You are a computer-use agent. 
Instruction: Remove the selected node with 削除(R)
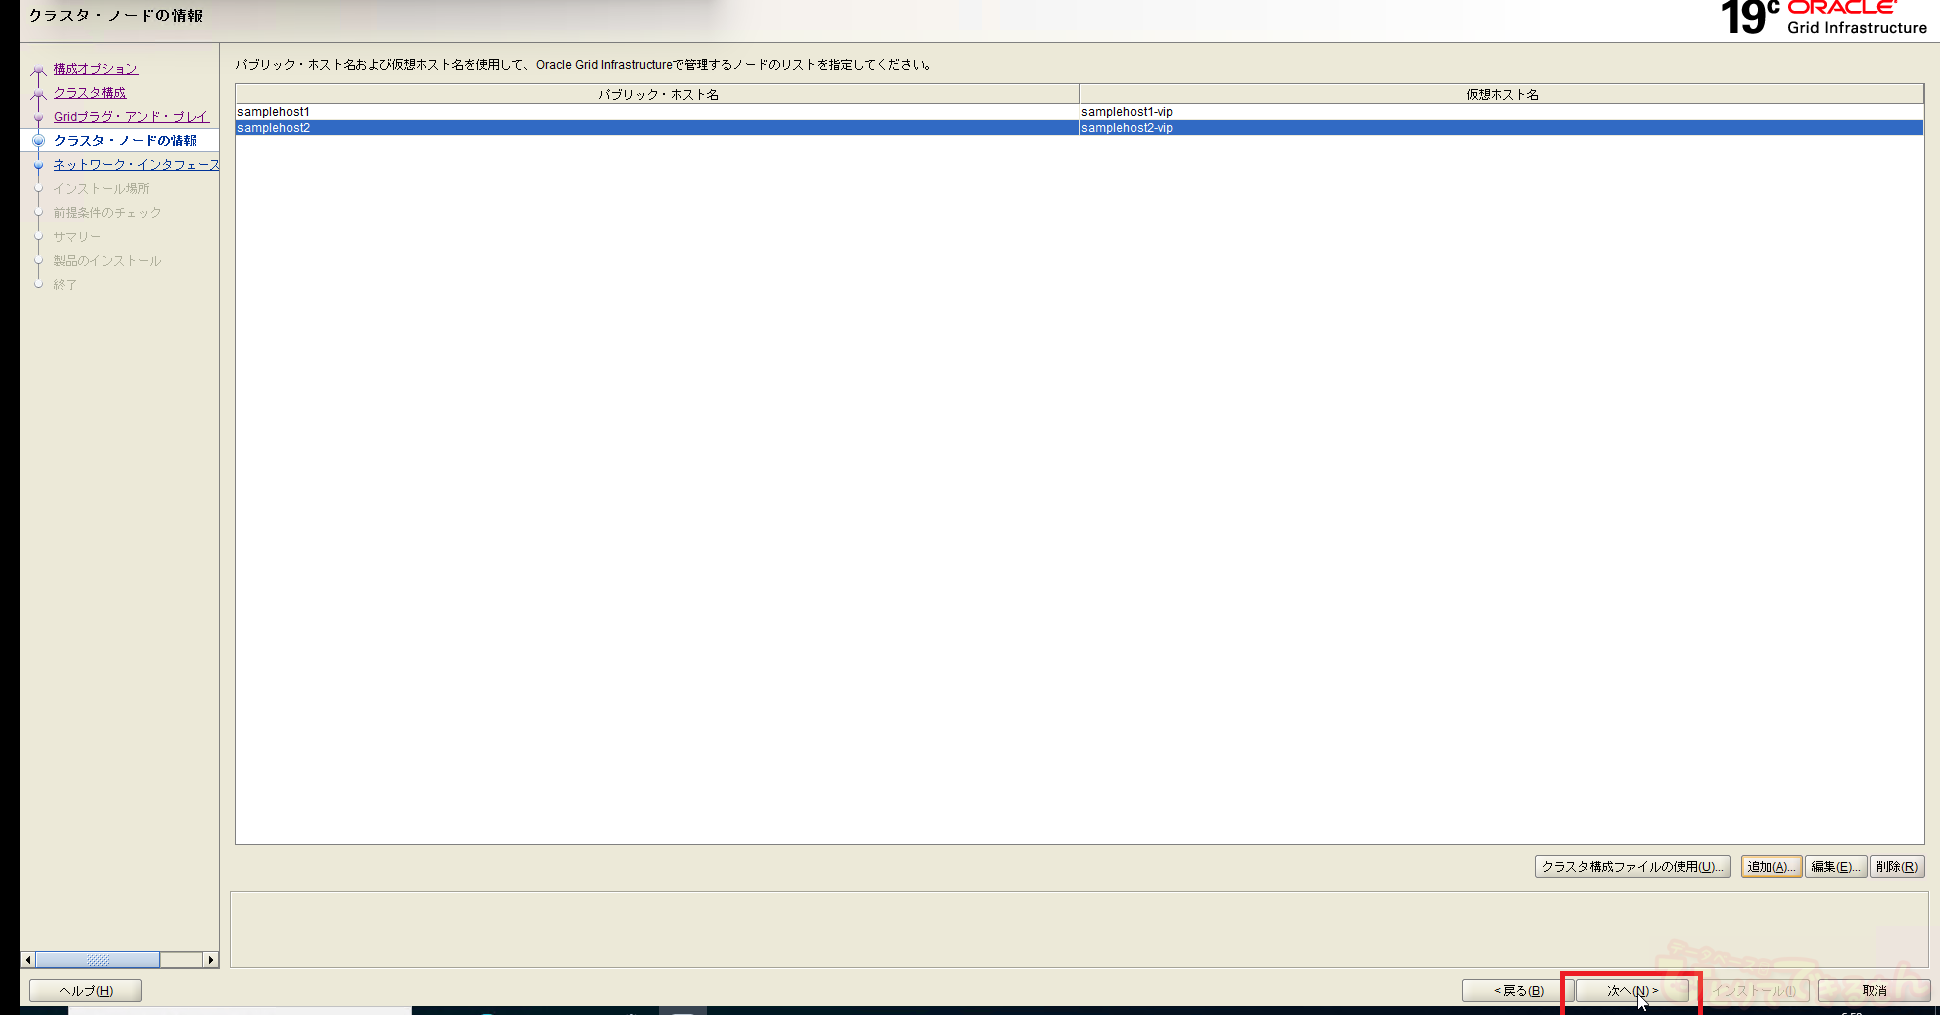coord(1896,866)
